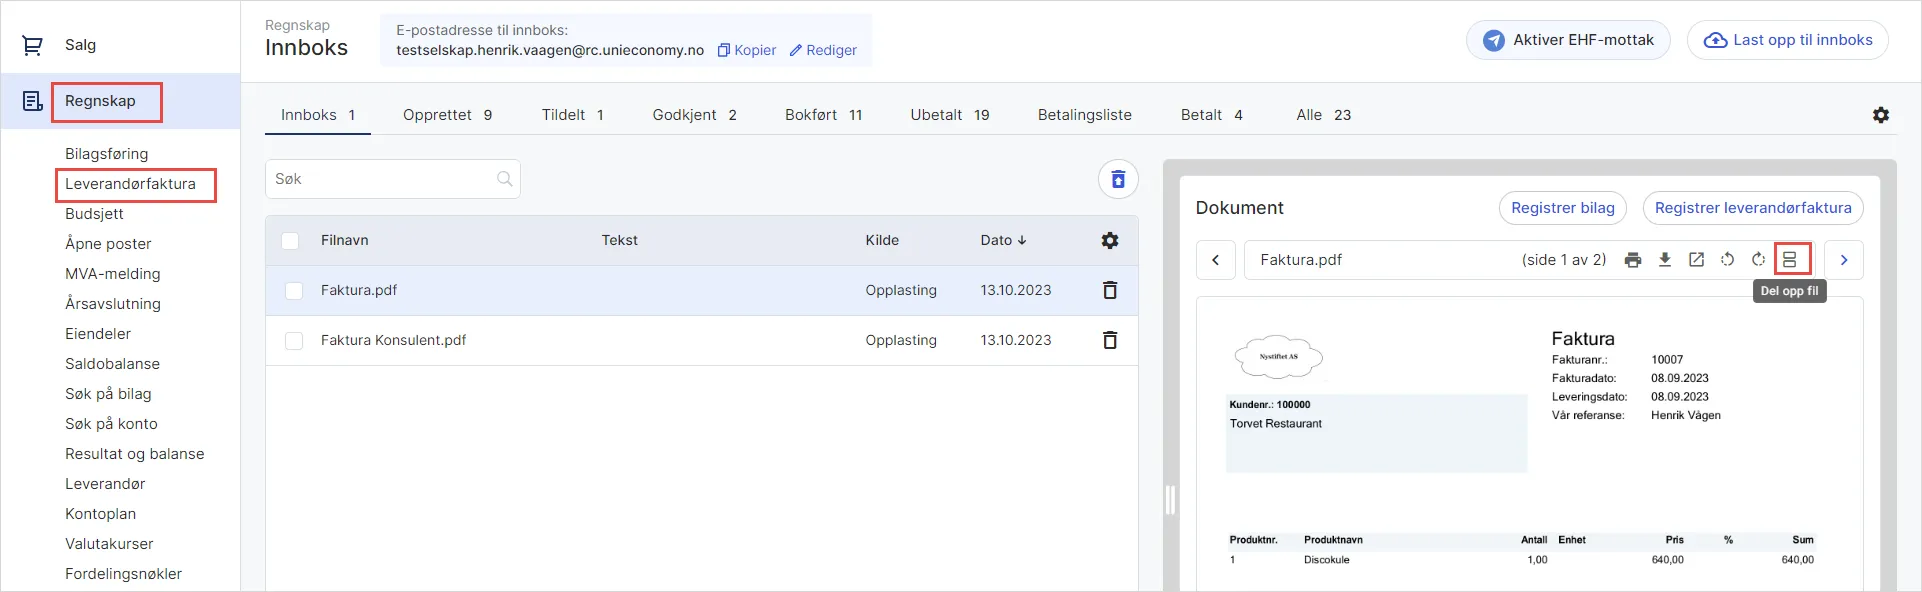Click the blue trash button above the list
This screenshot has height=592, width=1922.
click(x=1118, y=179)
